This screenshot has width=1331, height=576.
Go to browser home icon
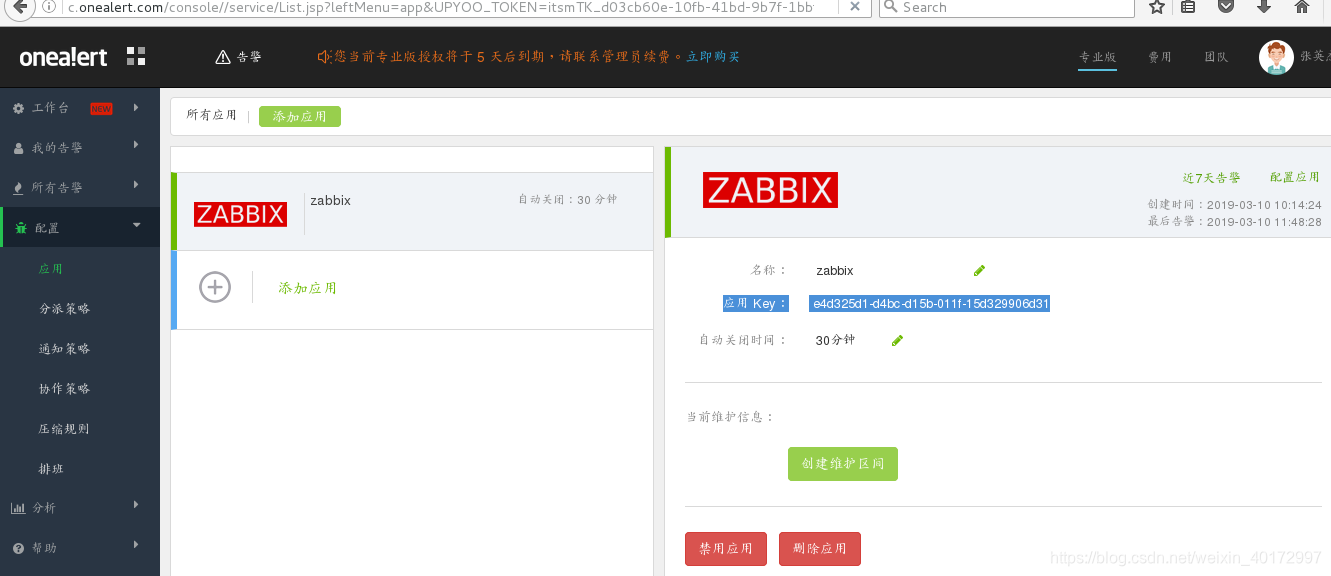1302,7
